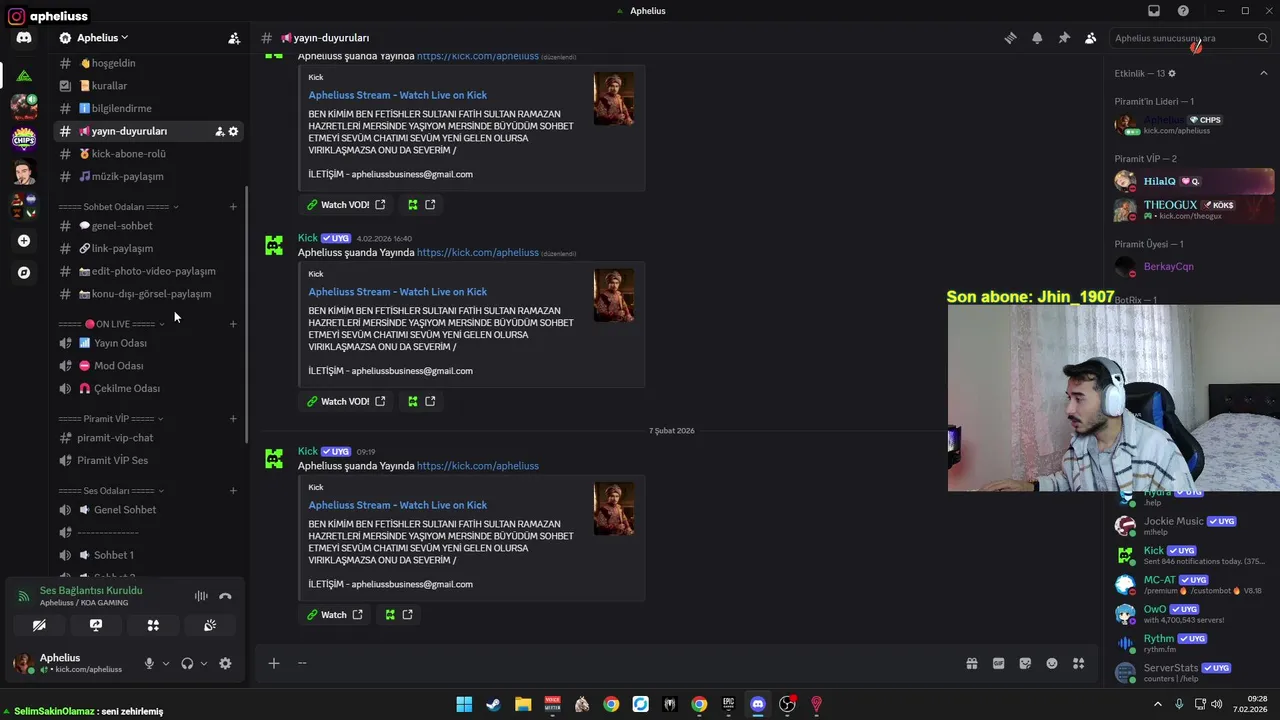The width and height of the screenshot is (1280, 720).
Task: Open emoji picker
Action: pyautogui.click(x=1052, y=663)
